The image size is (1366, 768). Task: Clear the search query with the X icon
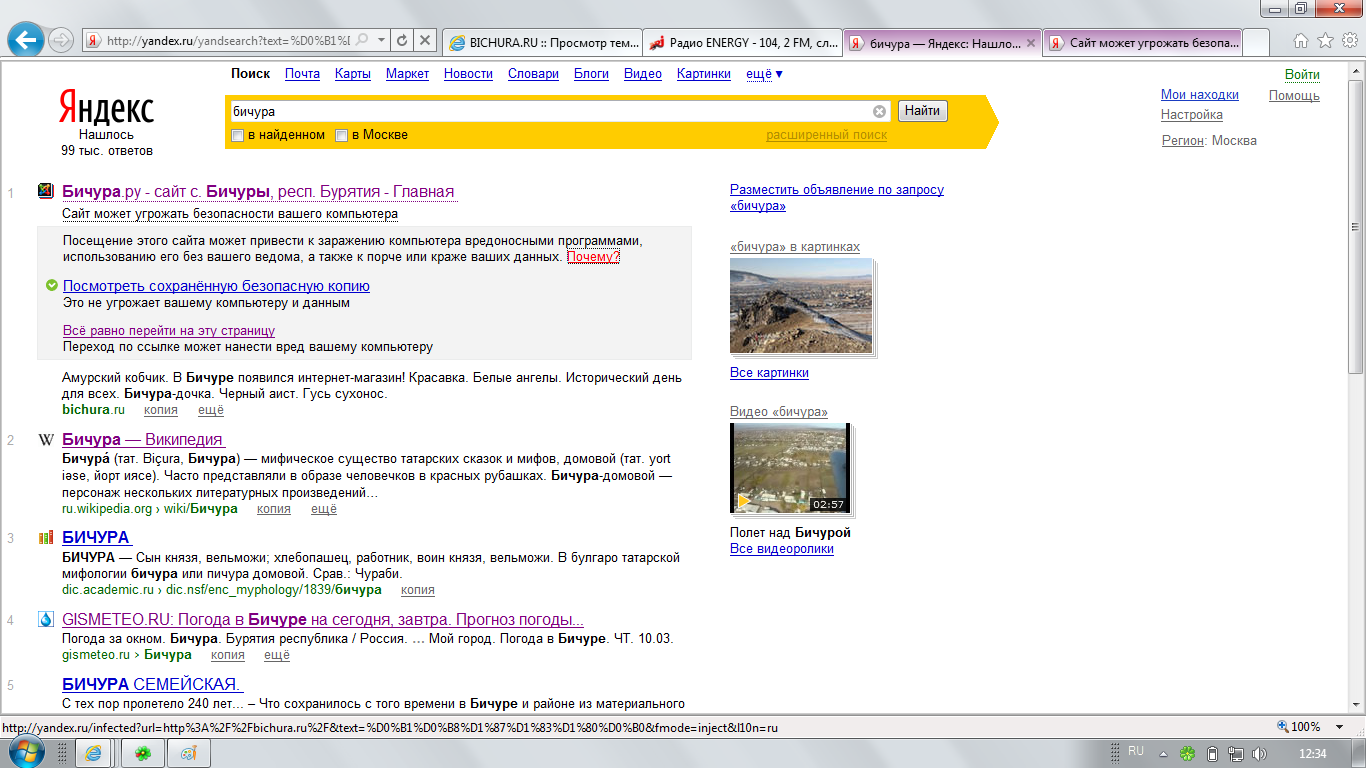click(880, 111)
